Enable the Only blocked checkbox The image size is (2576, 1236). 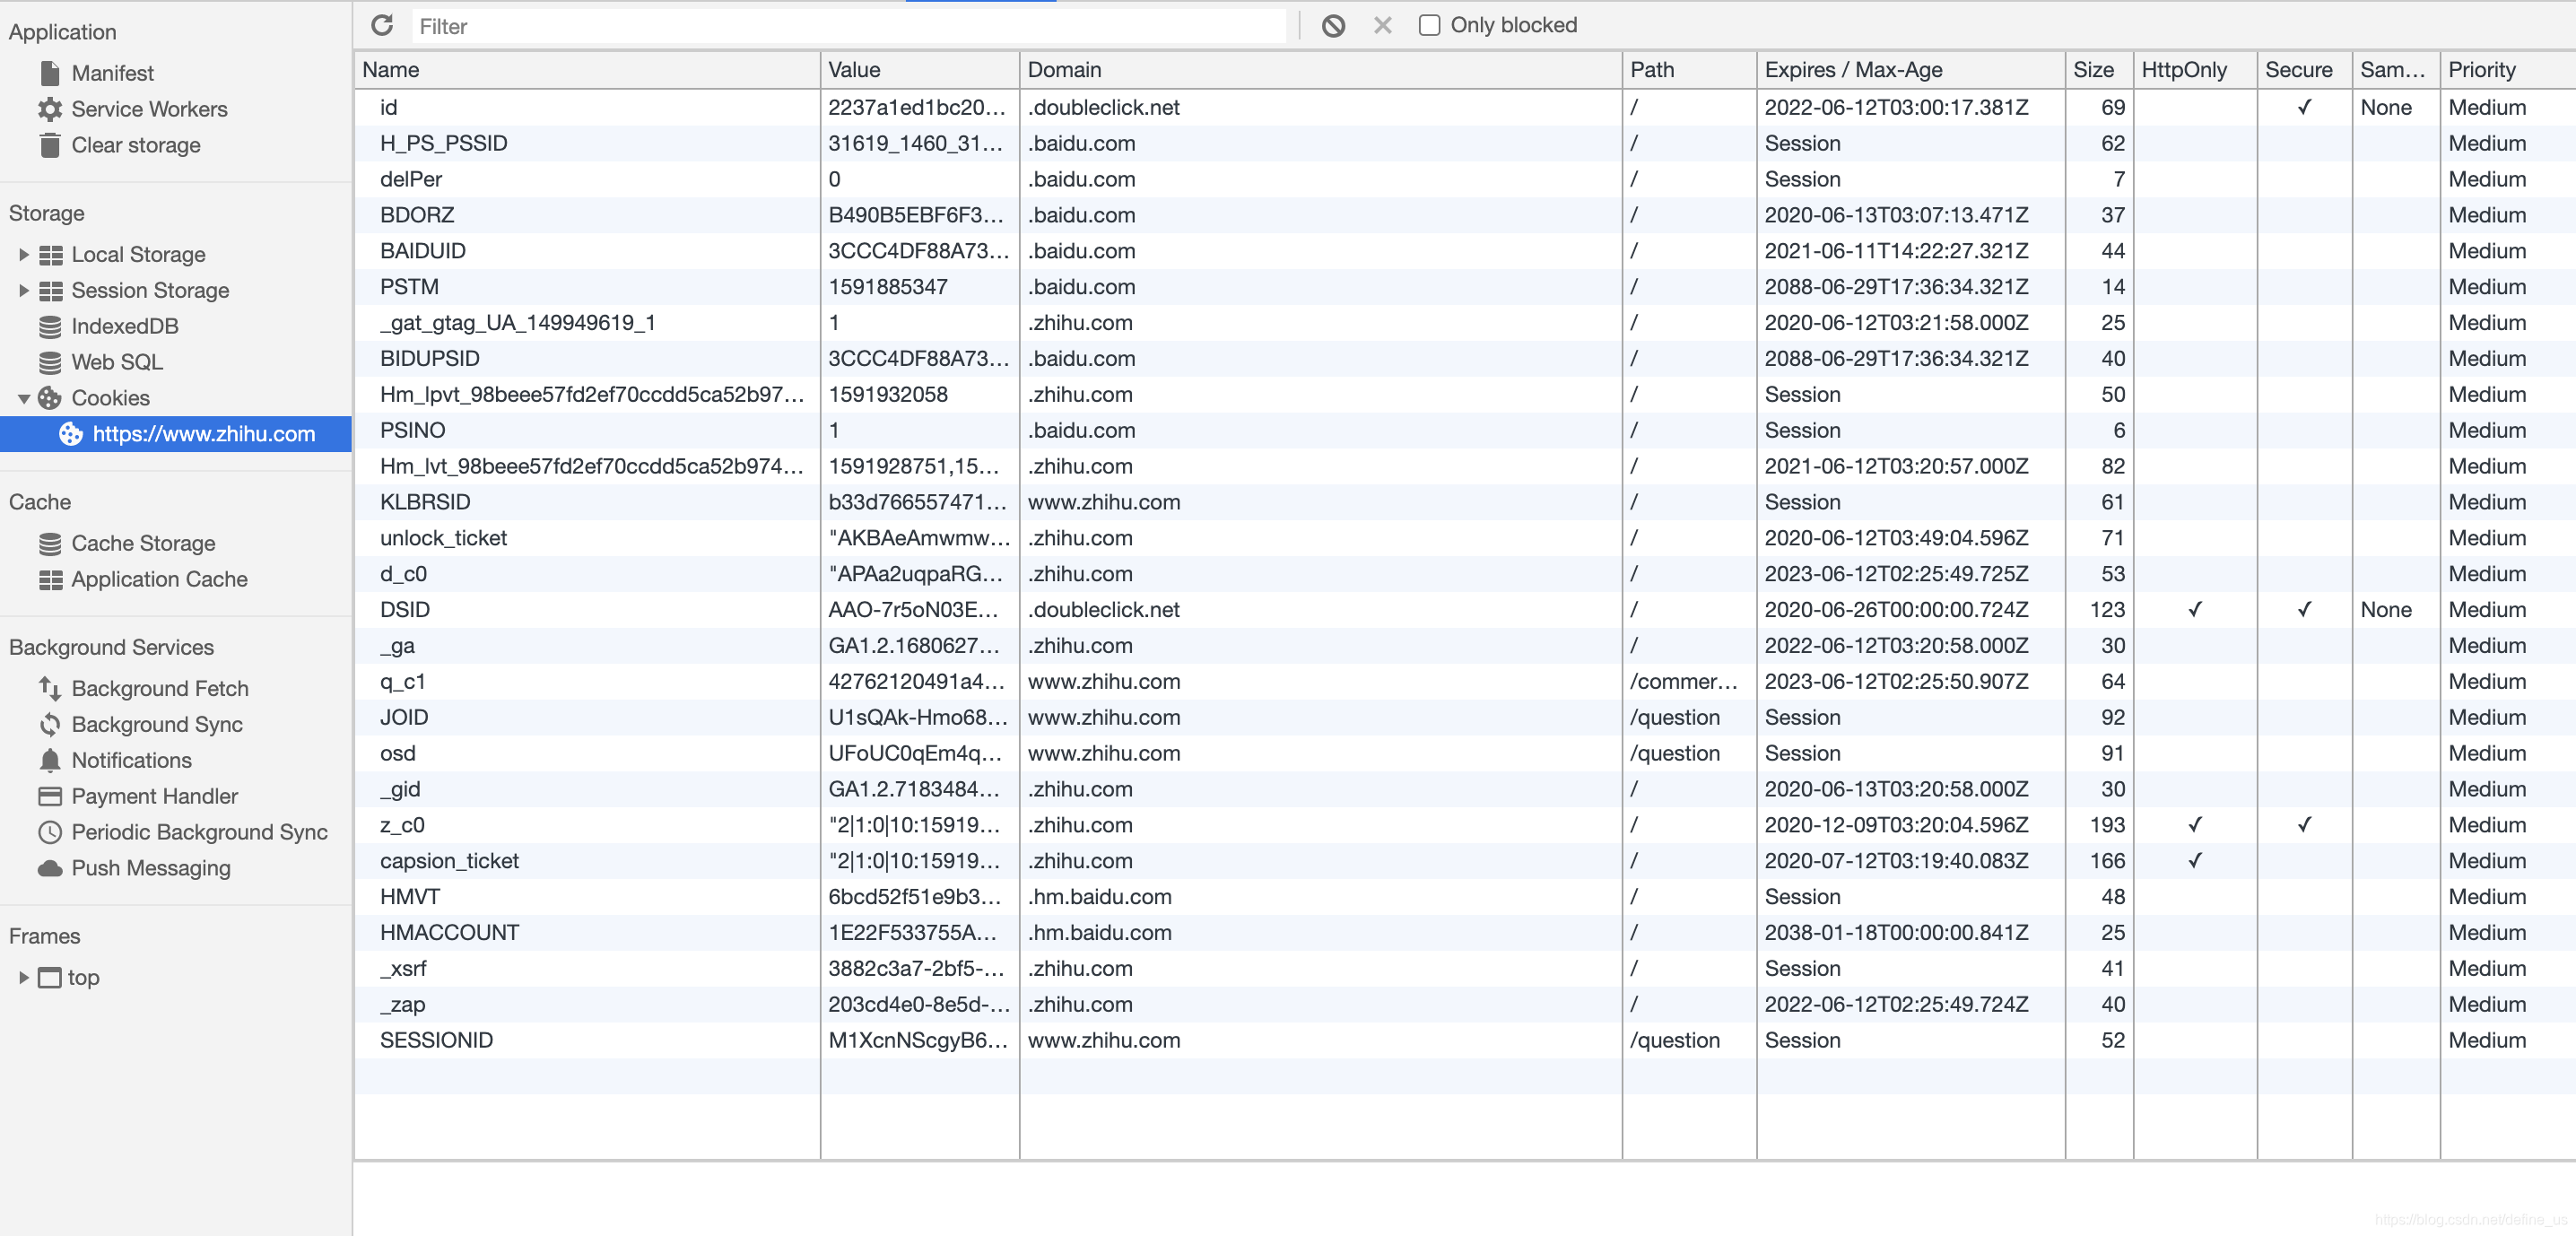1430,25
